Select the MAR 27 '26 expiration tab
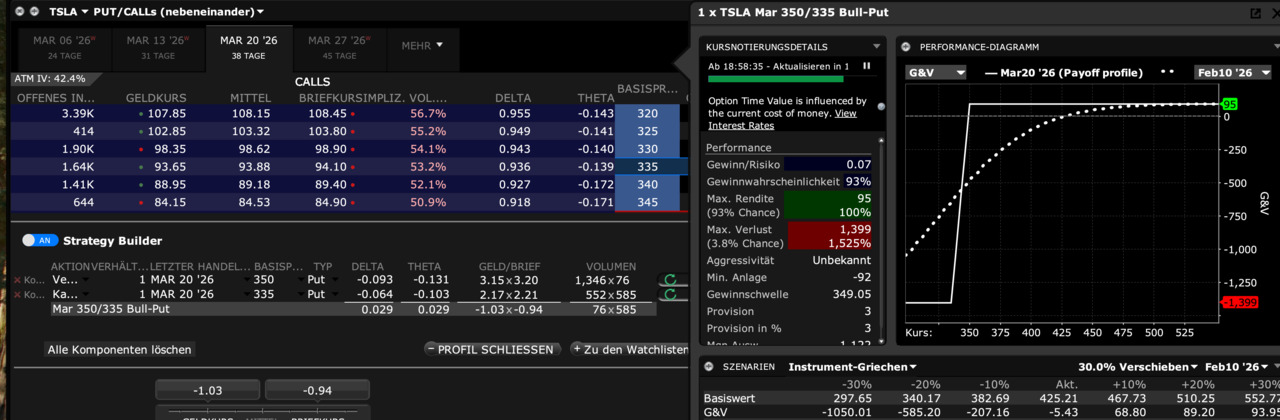Image resolution: width=1280 pixels, height=420 pixels. click(x=340, y=47)
